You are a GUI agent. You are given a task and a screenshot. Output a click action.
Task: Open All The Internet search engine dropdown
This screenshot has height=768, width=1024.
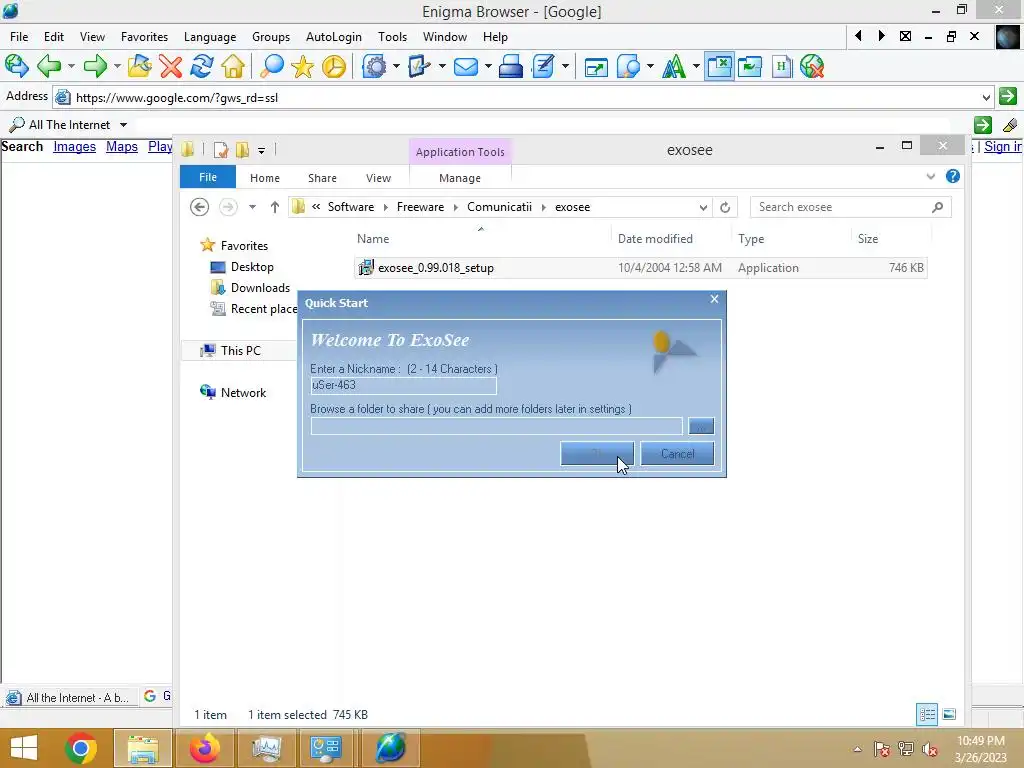tap(123, 125)
